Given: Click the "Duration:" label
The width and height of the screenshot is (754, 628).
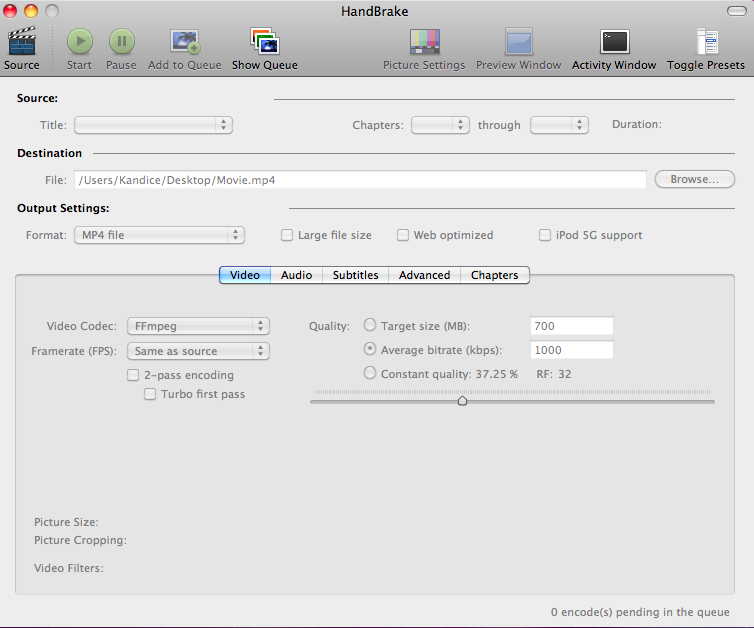Looking at the screenshot, I should point(637,125).
